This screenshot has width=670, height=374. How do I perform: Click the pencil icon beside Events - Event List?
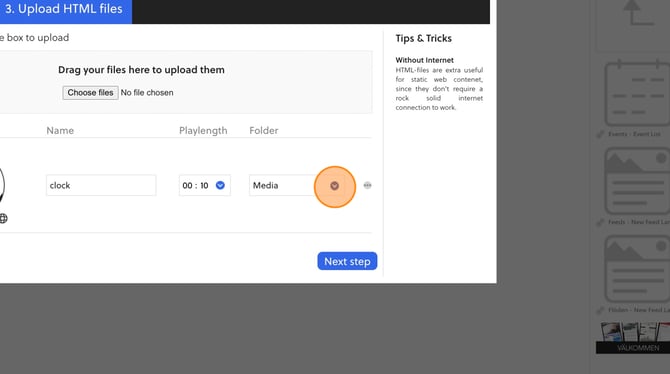coord(600,134)
